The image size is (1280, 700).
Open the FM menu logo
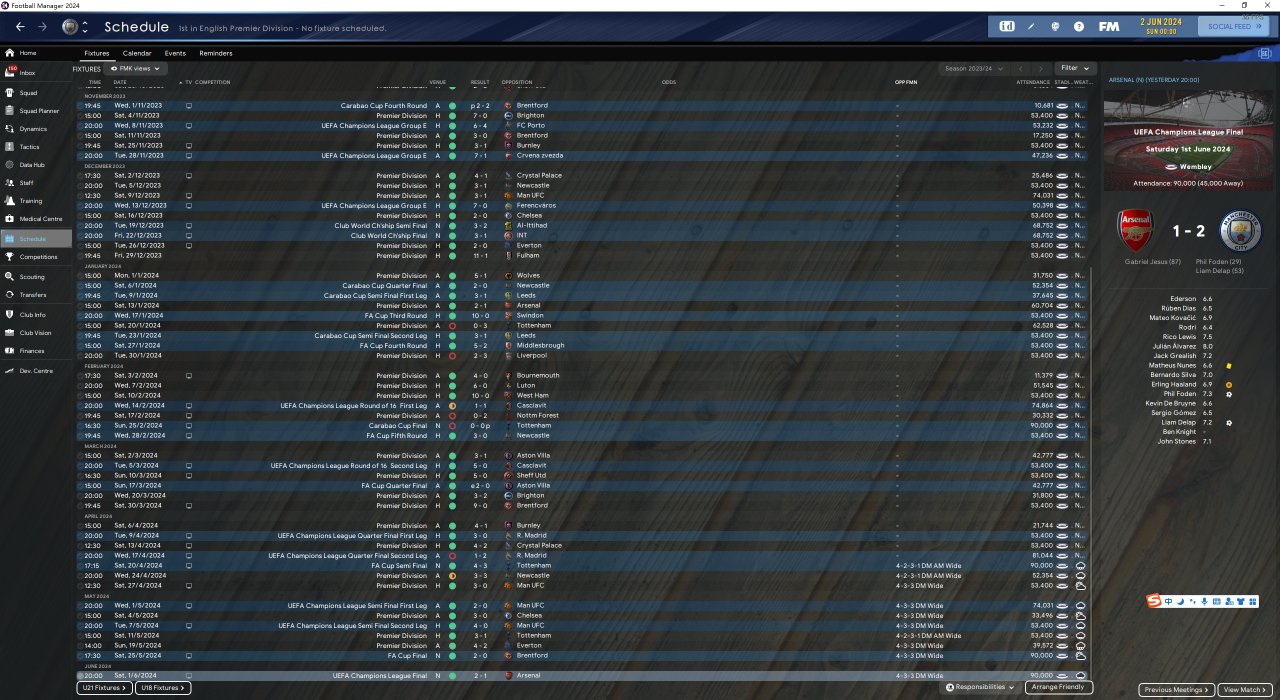(1108, 26)
